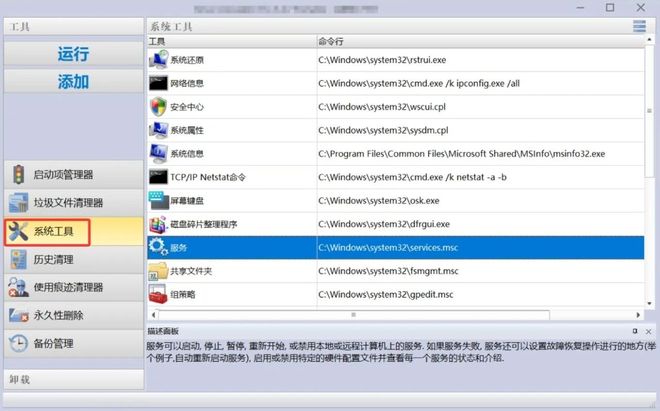Click the tool list vertical scrollbar thumb
This screenshot has width=660, height=411.
[x=649, y=111]
